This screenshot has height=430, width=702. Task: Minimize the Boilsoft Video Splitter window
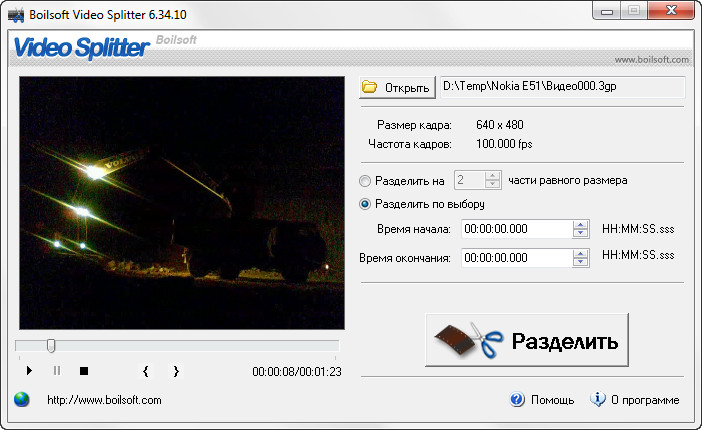607,11
